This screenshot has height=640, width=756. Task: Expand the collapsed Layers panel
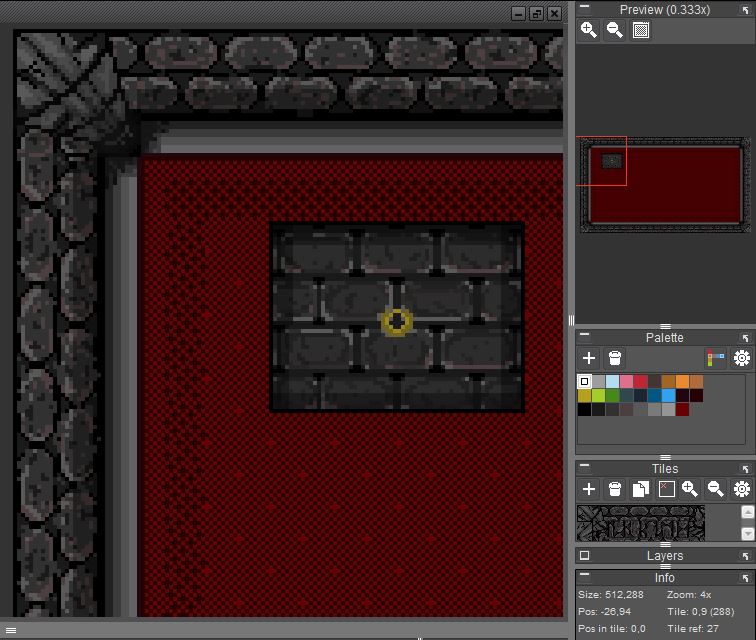point(585,556)
